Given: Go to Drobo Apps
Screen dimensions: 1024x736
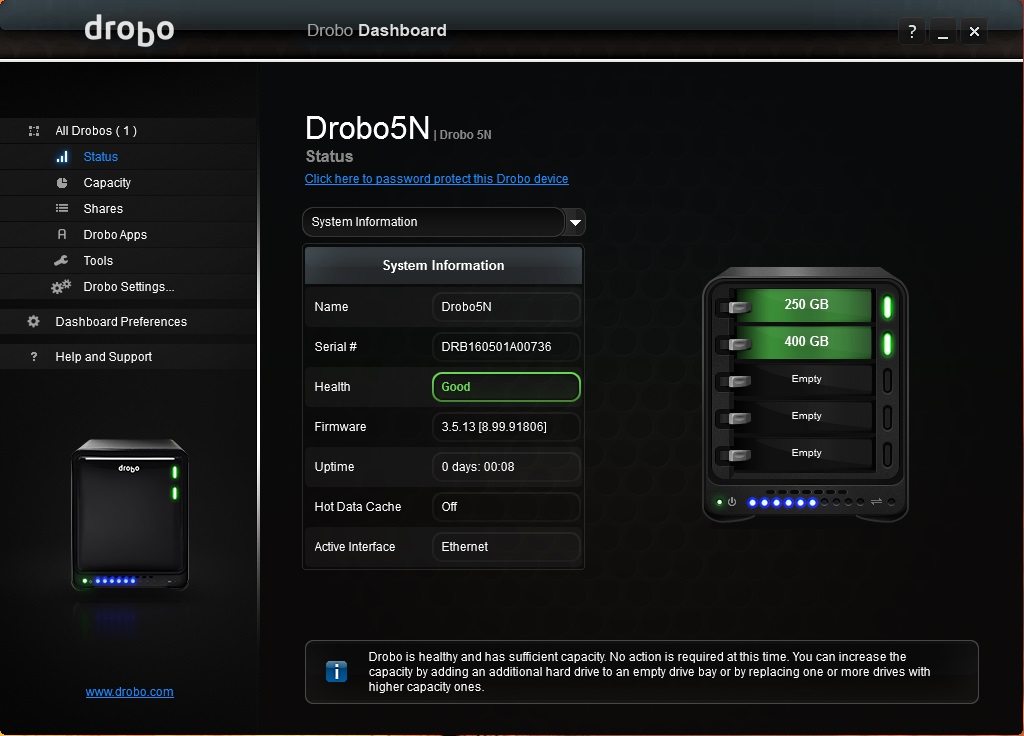Looking at the screenshot, I should [115, 234].
